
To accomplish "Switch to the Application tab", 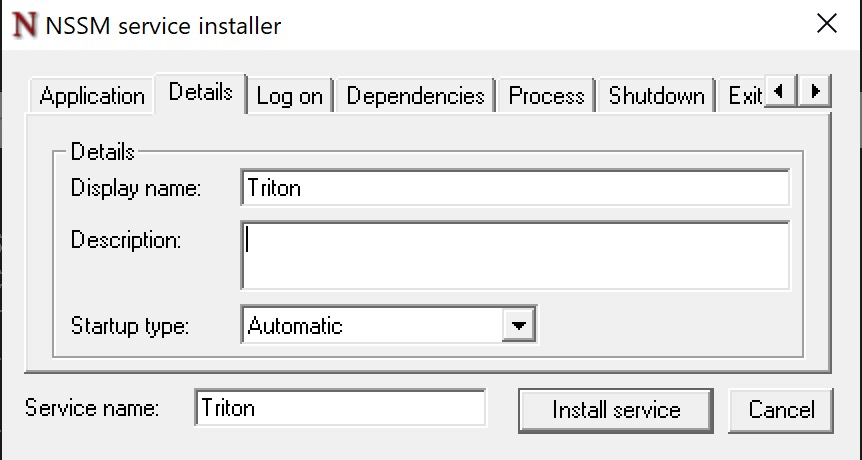I will pyautogui.click(x=92, y=96).
